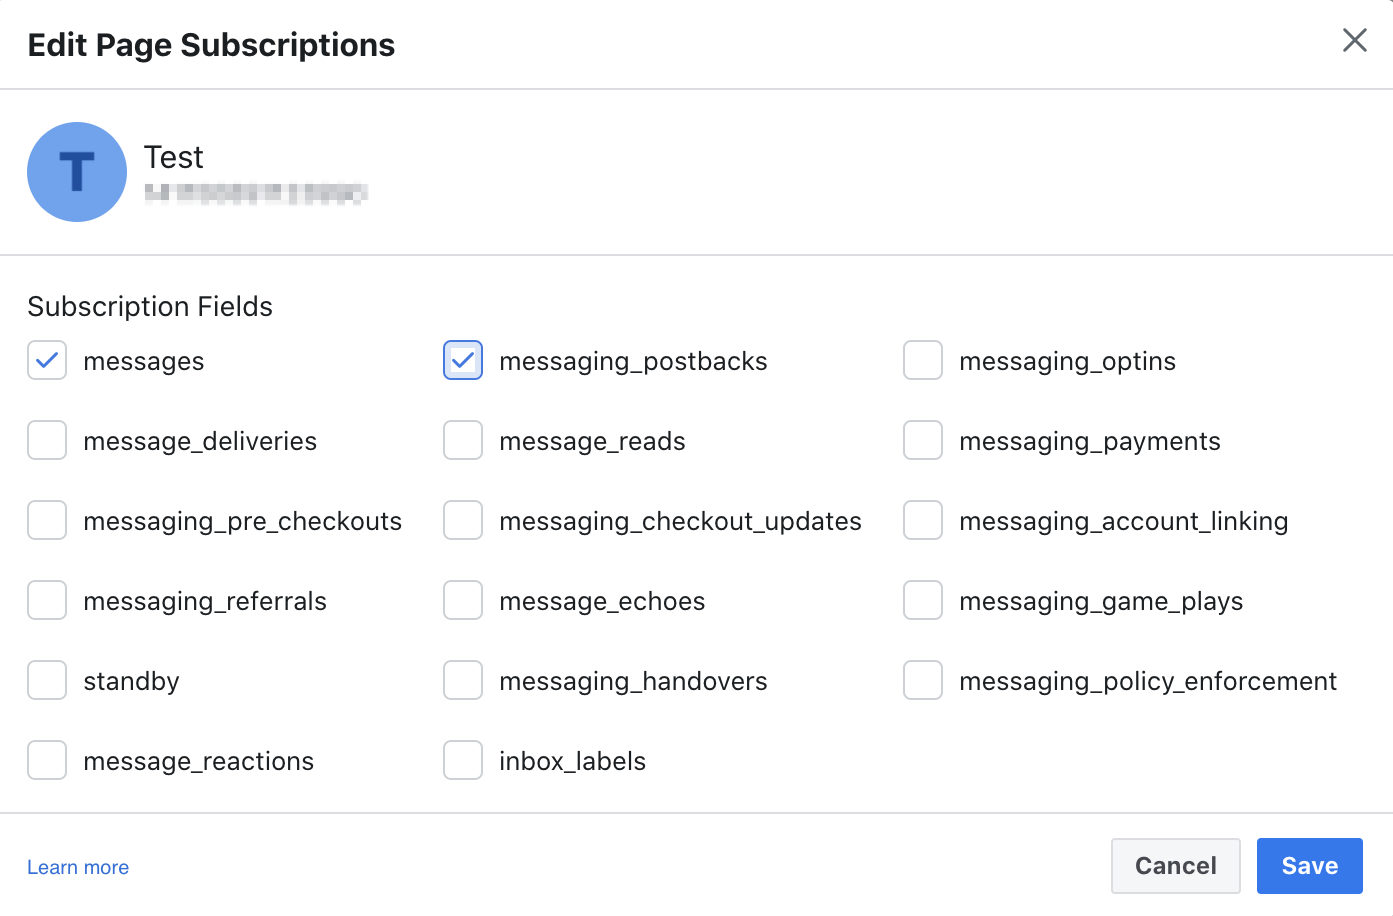This screenshot has width=1393, height=916.
Task: Tick the messaging_payments checkbox
Action: click(x=923, y=441)
